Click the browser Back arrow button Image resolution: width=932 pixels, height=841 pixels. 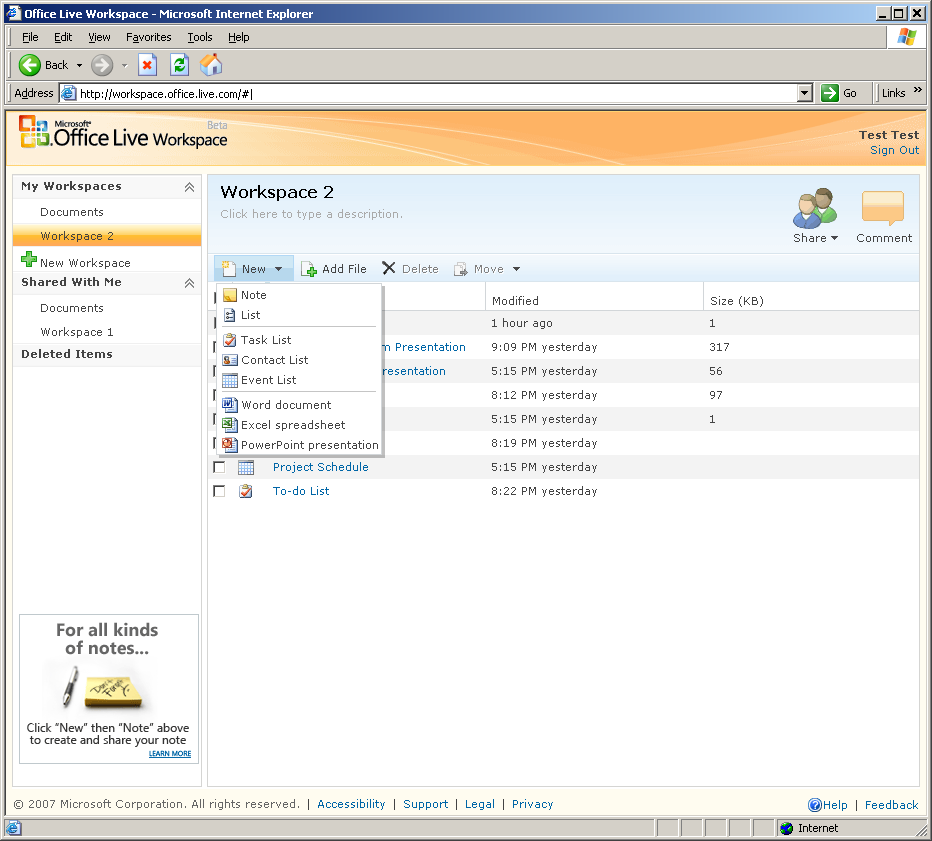[x=29, y=65]
